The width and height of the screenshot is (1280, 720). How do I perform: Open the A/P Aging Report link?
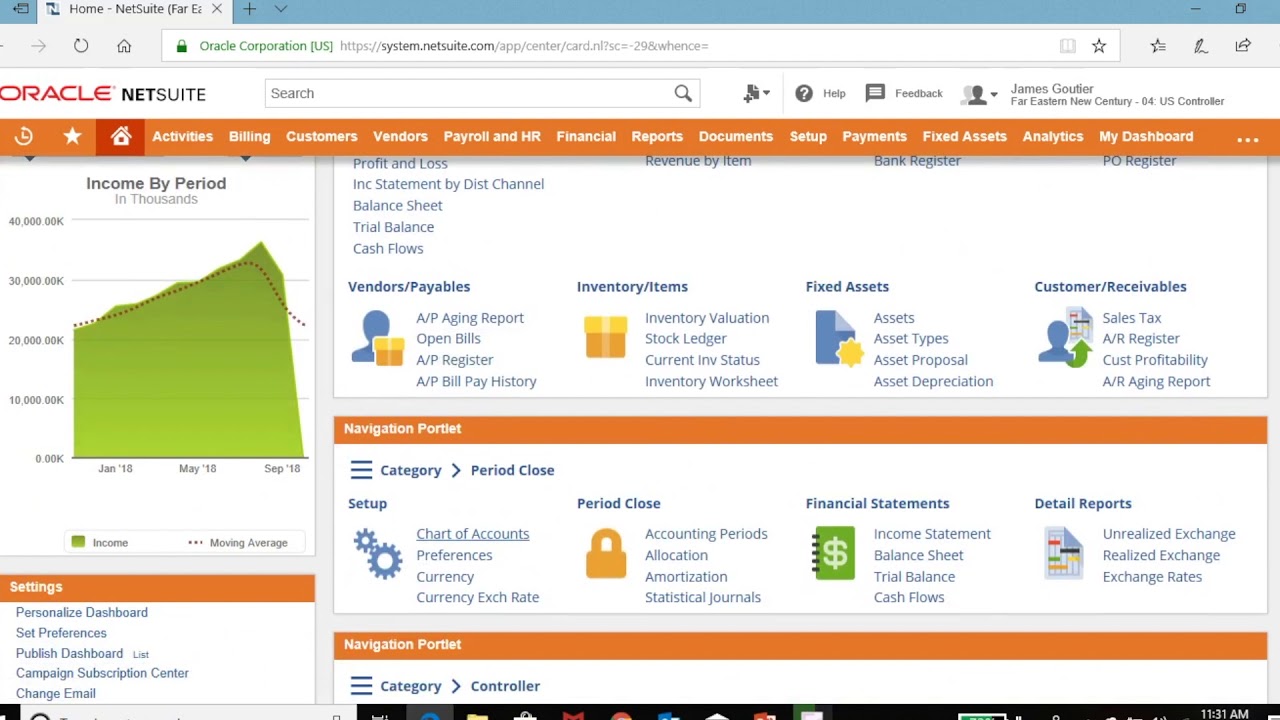point(470,318)
